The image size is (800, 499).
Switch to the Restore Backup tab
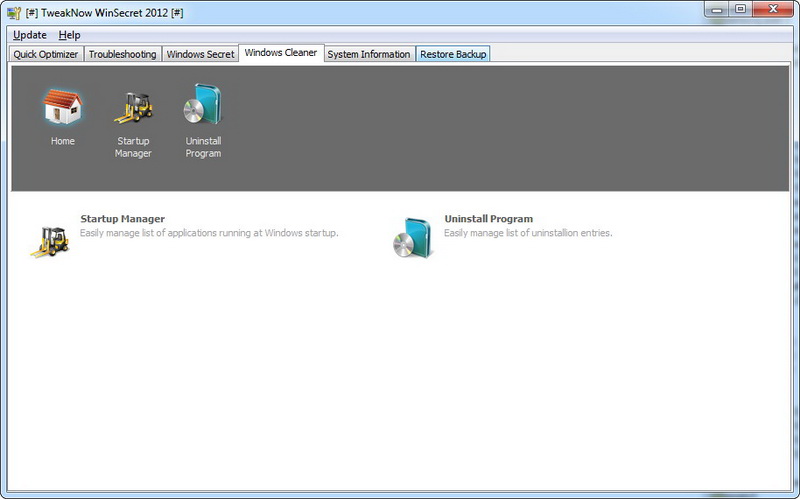click(453, 54)
